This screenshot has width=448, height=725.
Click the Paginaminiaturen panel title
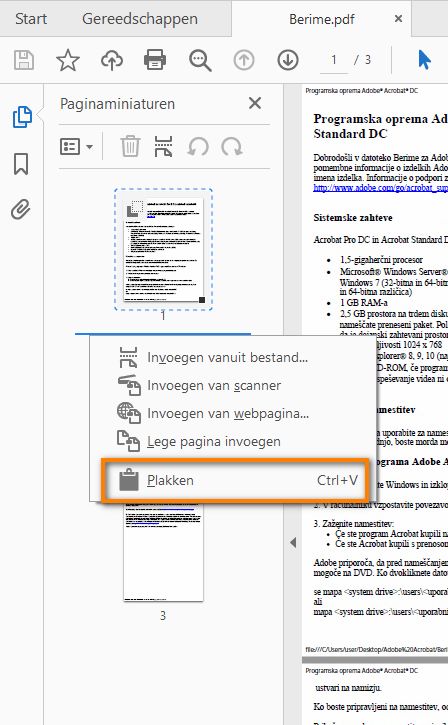[117, 104]
